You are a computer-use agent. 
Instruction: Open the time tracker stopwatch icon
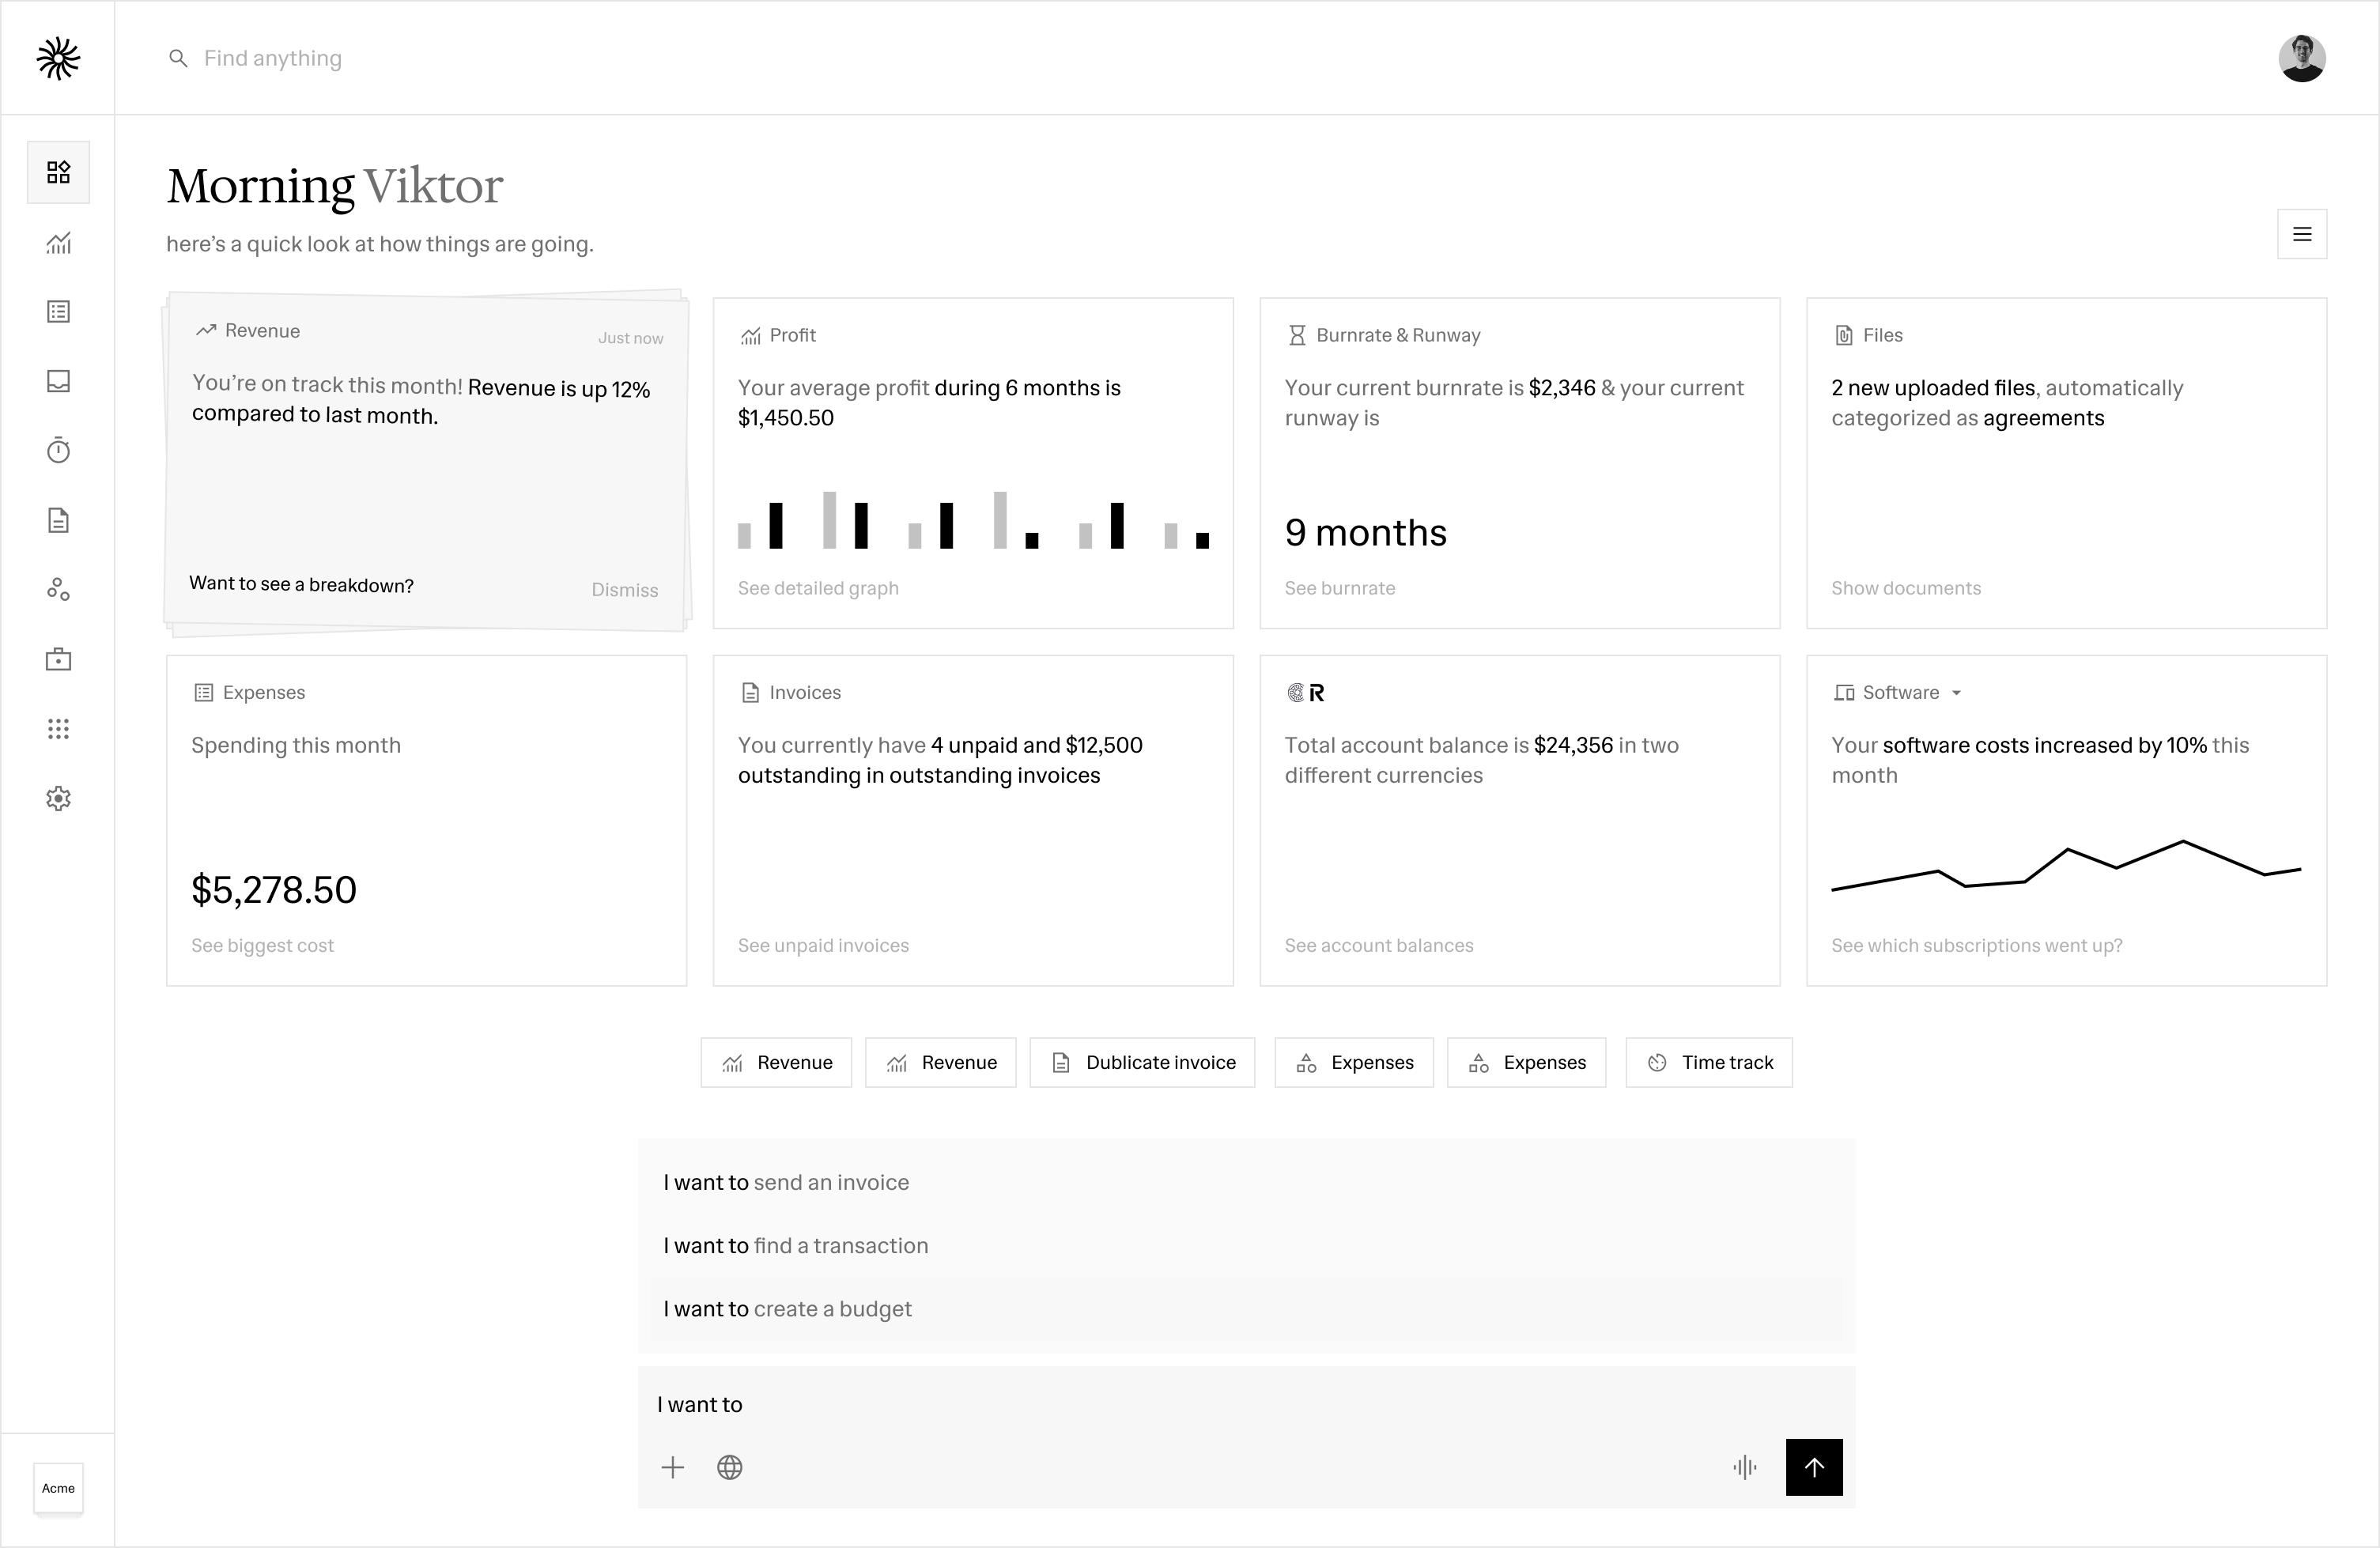[58, 449]
